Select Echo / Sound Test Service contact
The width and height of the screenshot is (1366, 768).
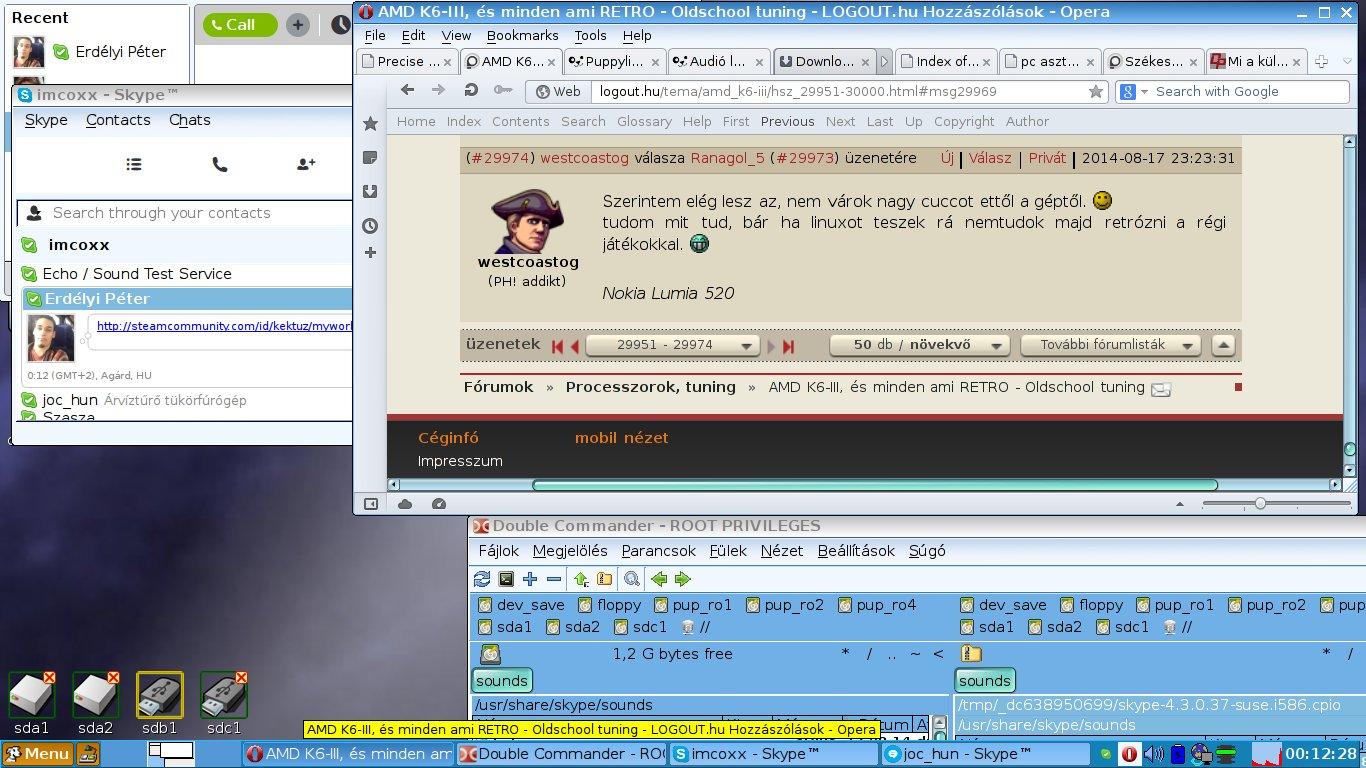click(137, 274)
